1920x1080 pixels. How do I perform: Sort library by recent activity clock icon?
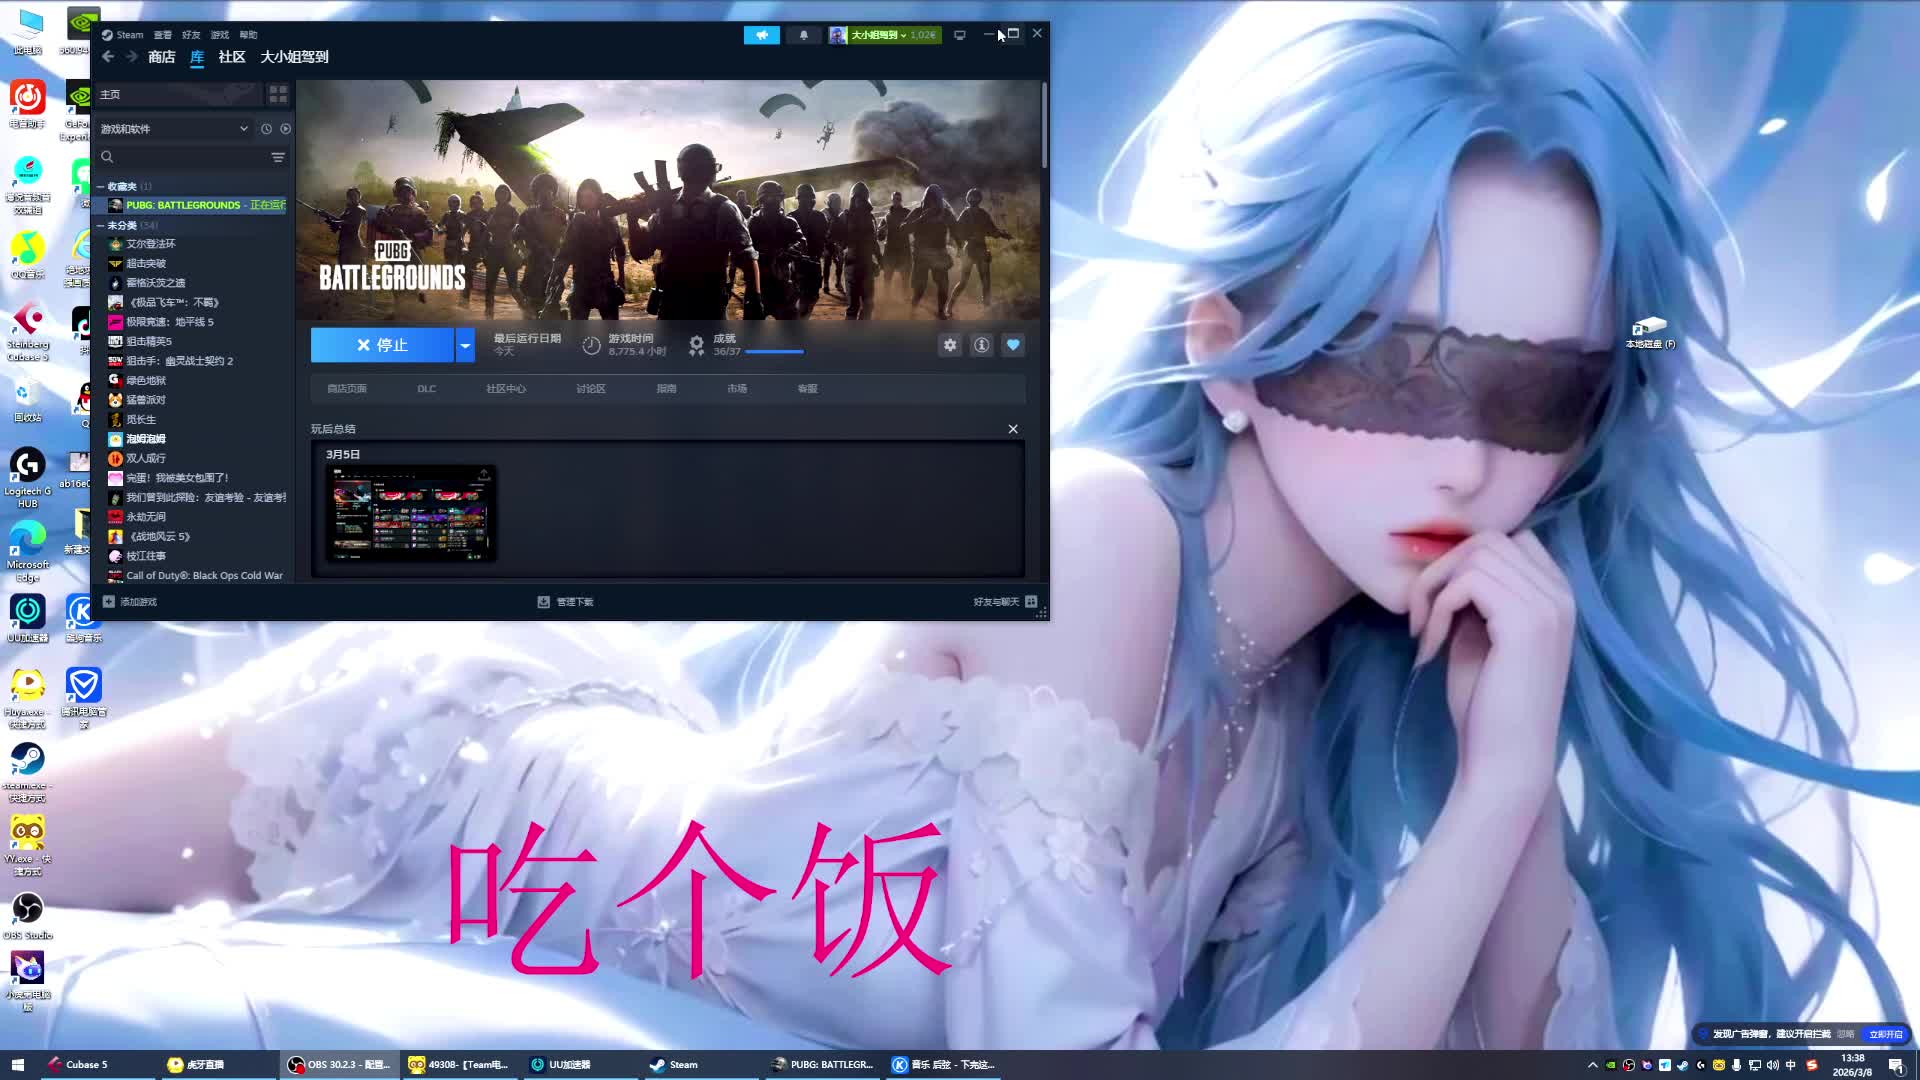pyautogui.click(x=266, y=129)
